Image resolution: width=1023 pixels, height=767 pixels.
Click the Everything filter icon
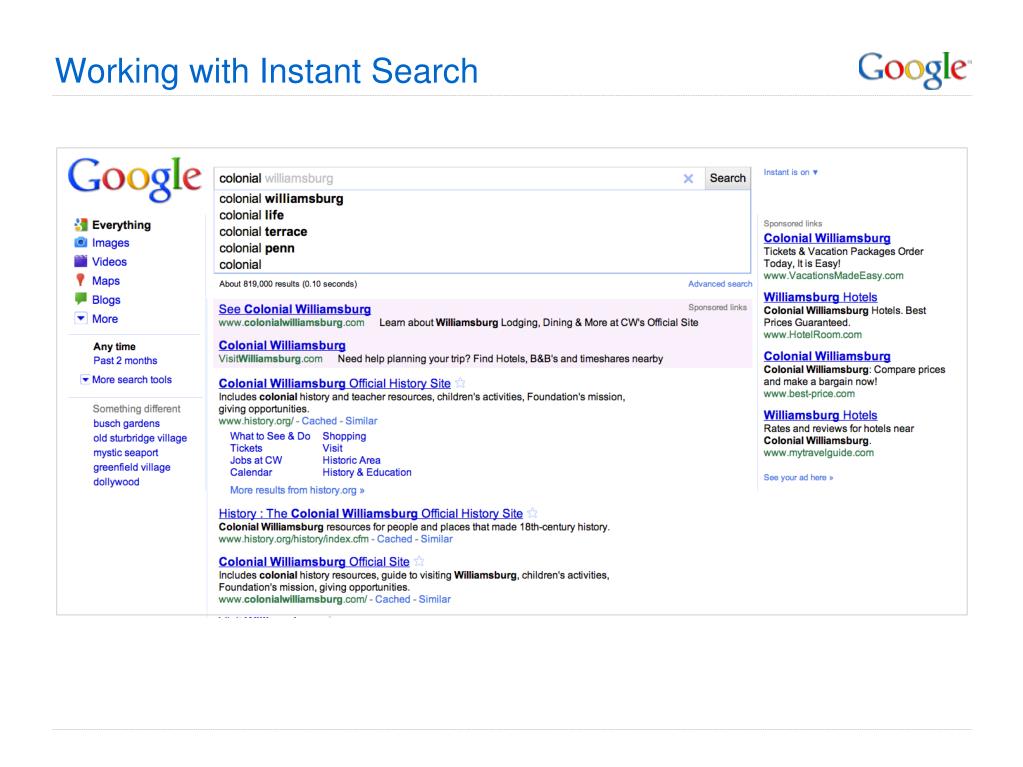pos(81,225)
